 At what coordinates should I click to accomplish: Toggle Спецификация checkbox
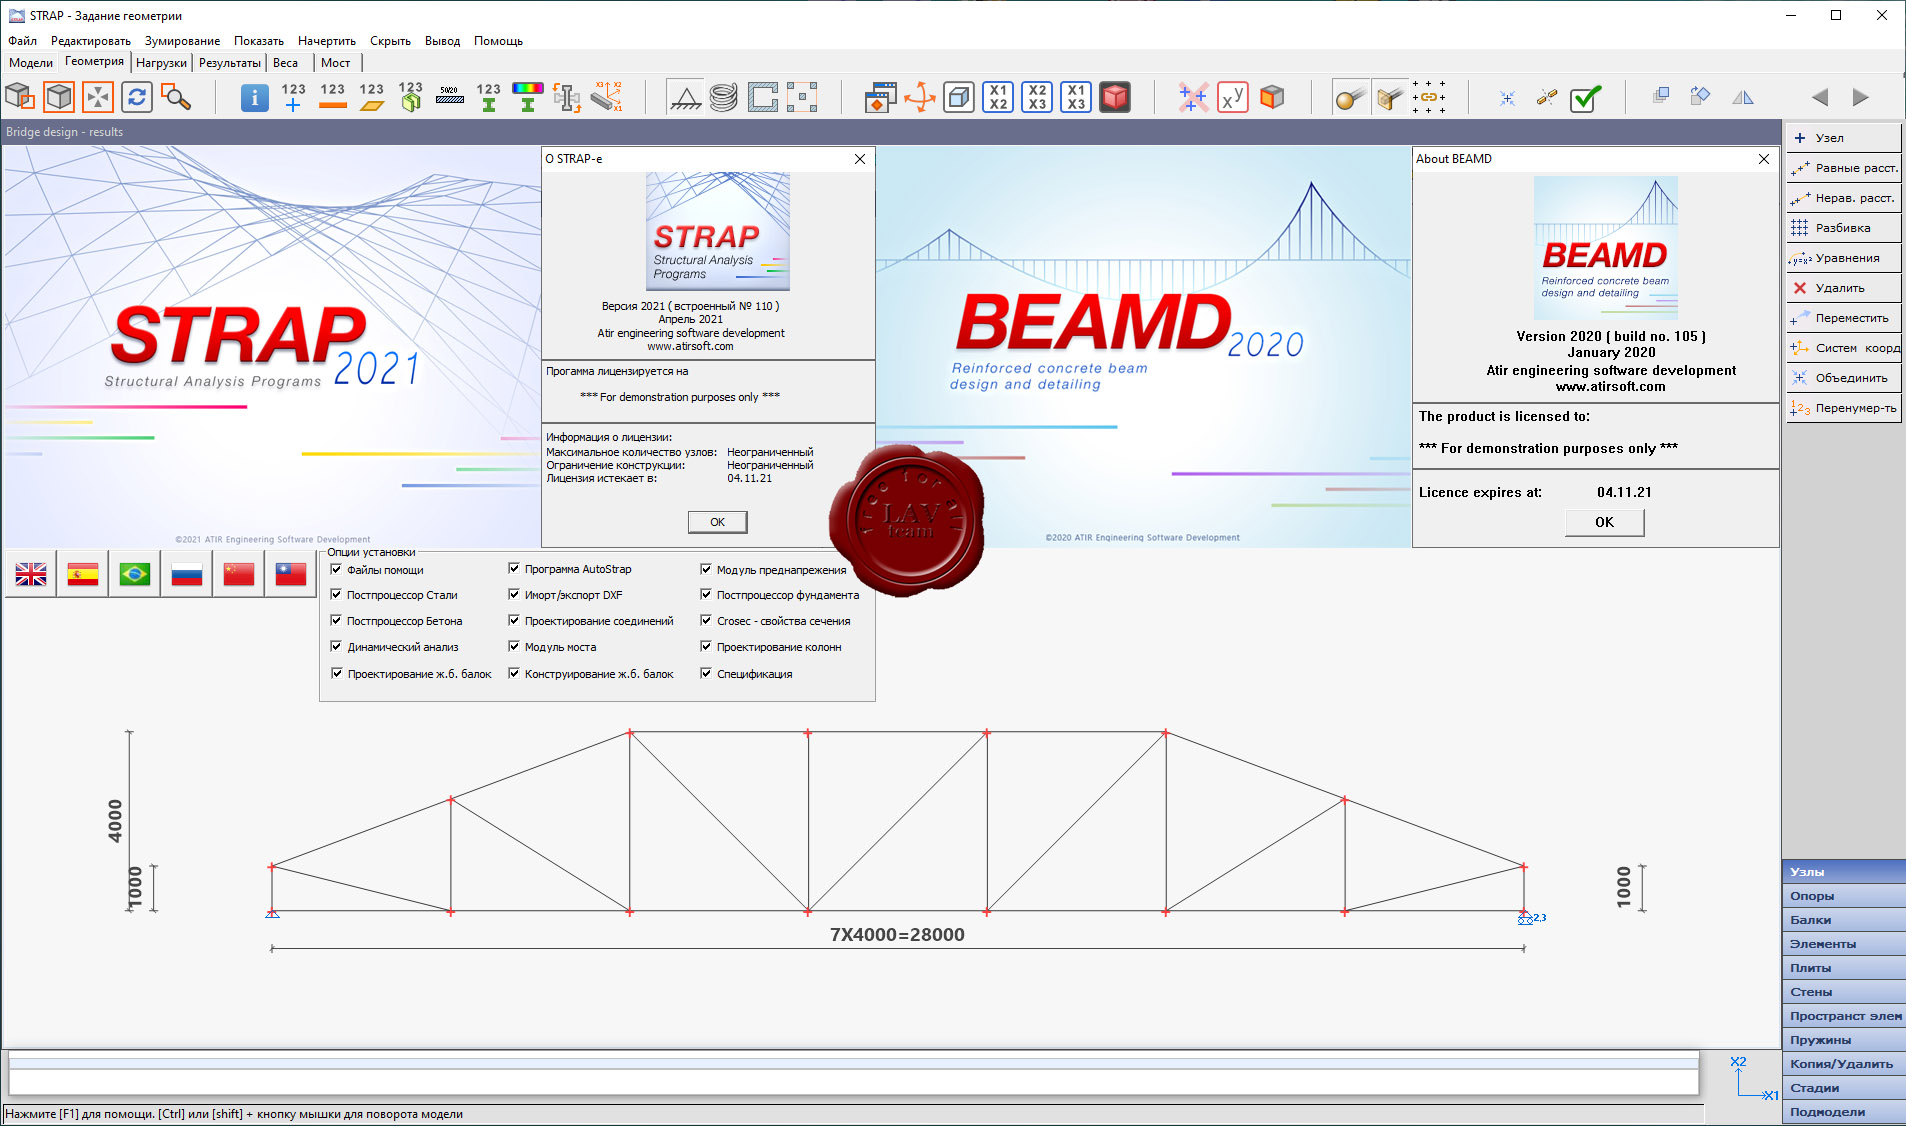(706, 674)
